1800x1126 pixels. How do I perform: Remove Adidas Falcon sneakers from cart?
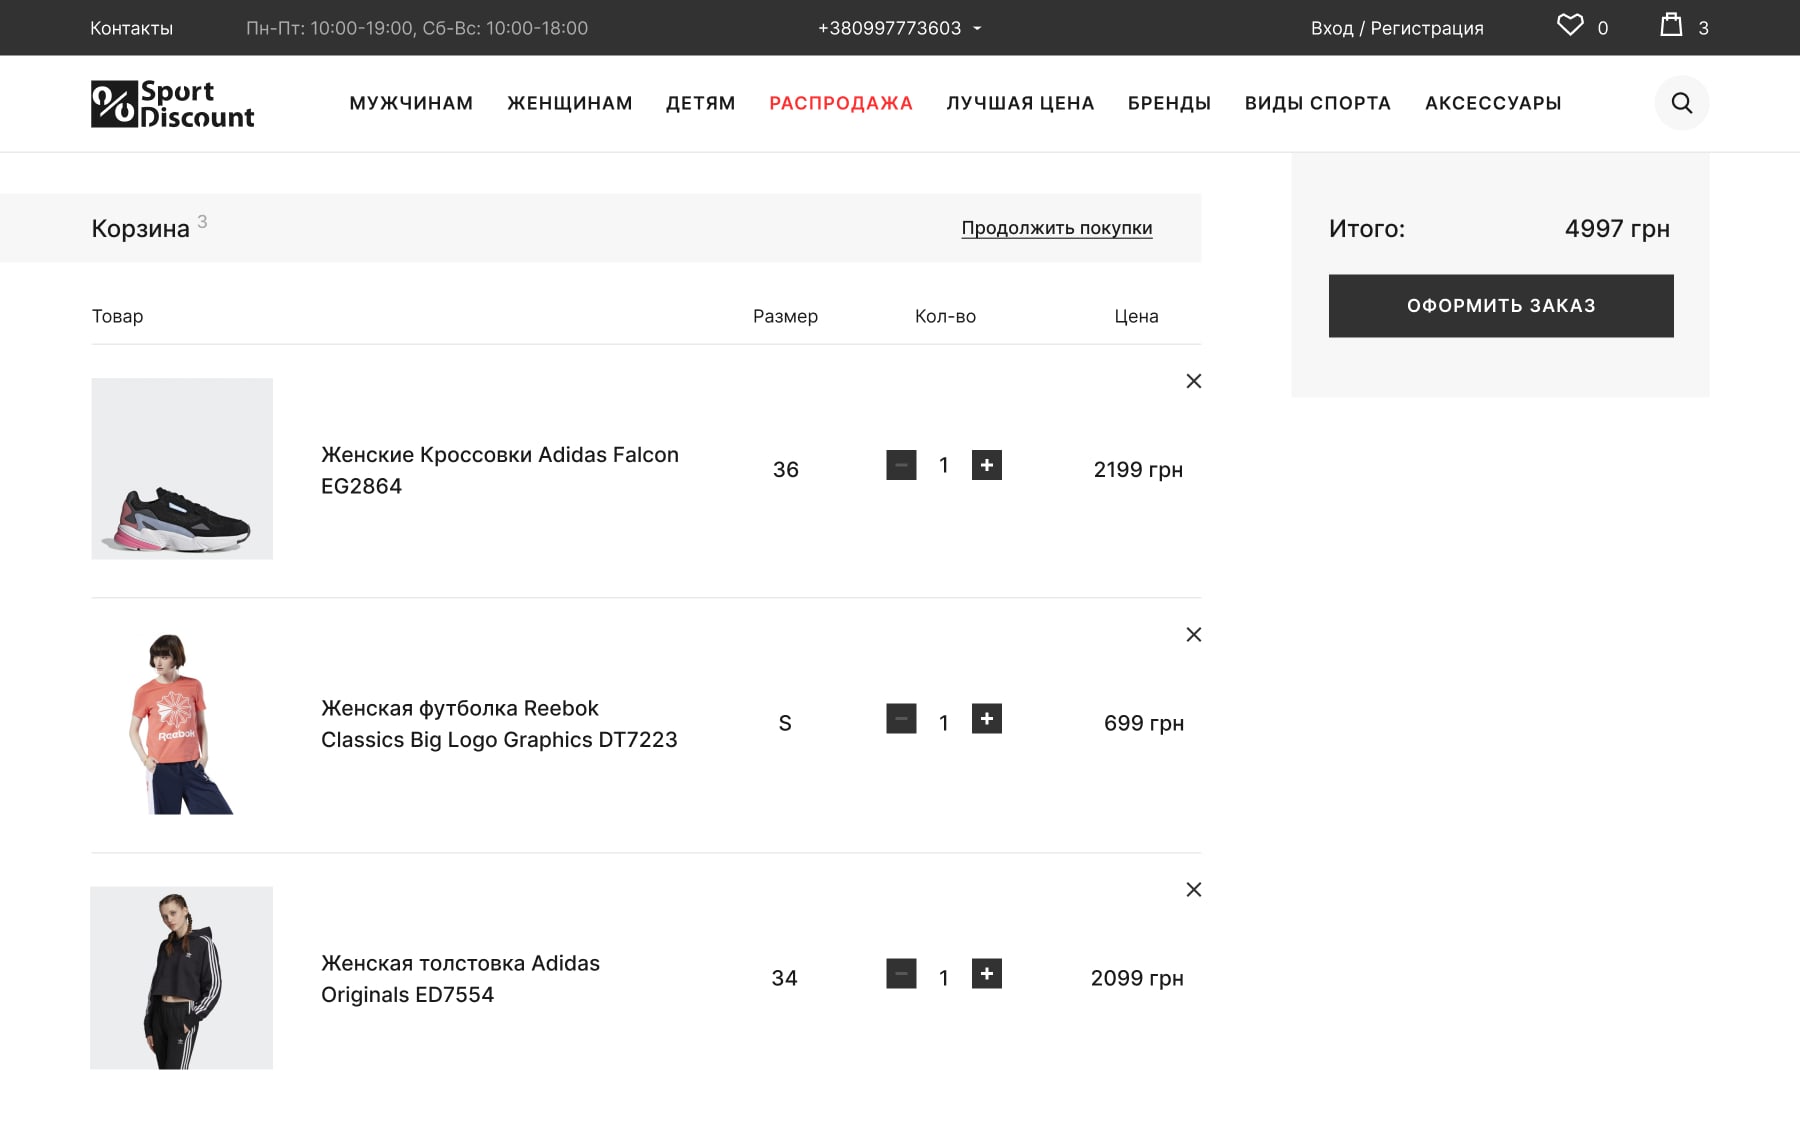tap(1193, 381)
